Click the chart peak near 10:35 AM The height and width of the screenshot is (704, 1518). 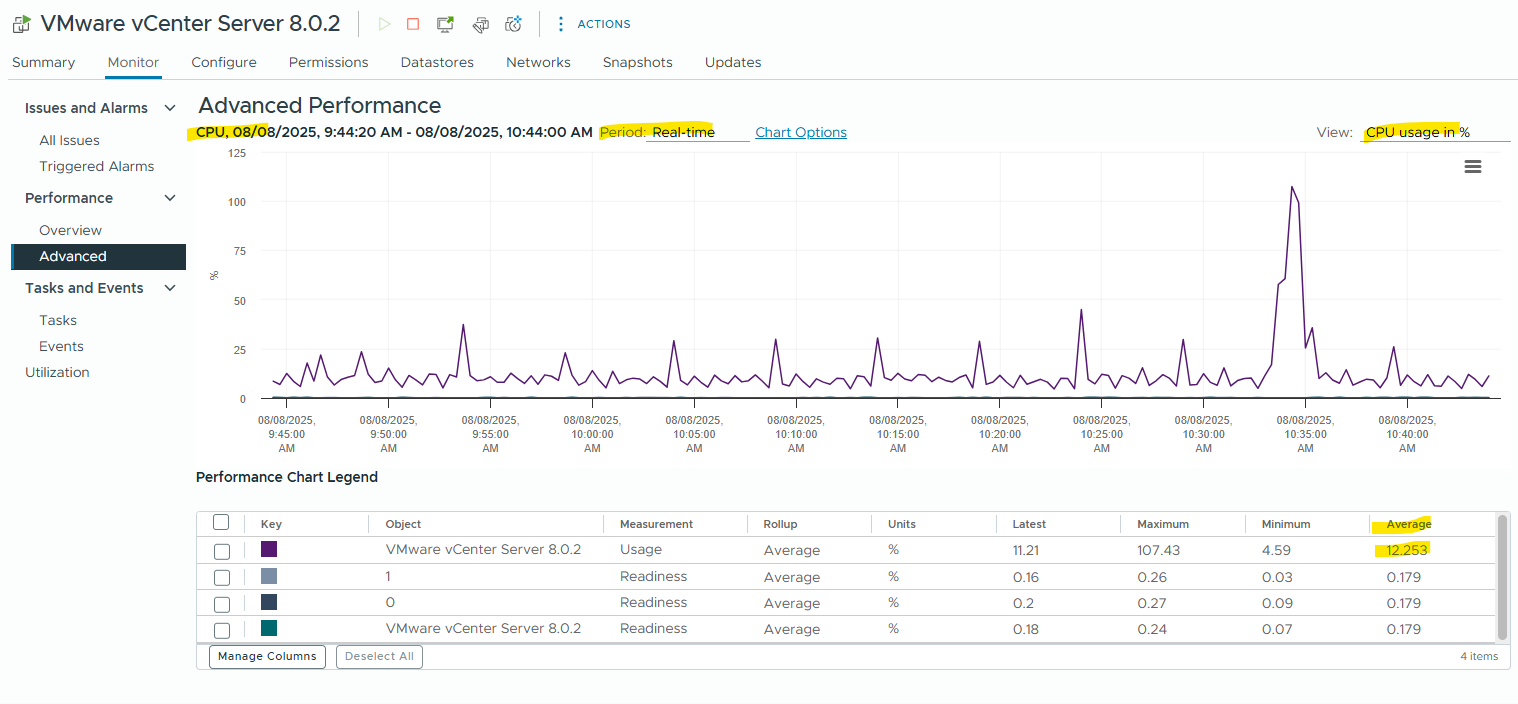pyautogui.click(x=1292, y=187)
